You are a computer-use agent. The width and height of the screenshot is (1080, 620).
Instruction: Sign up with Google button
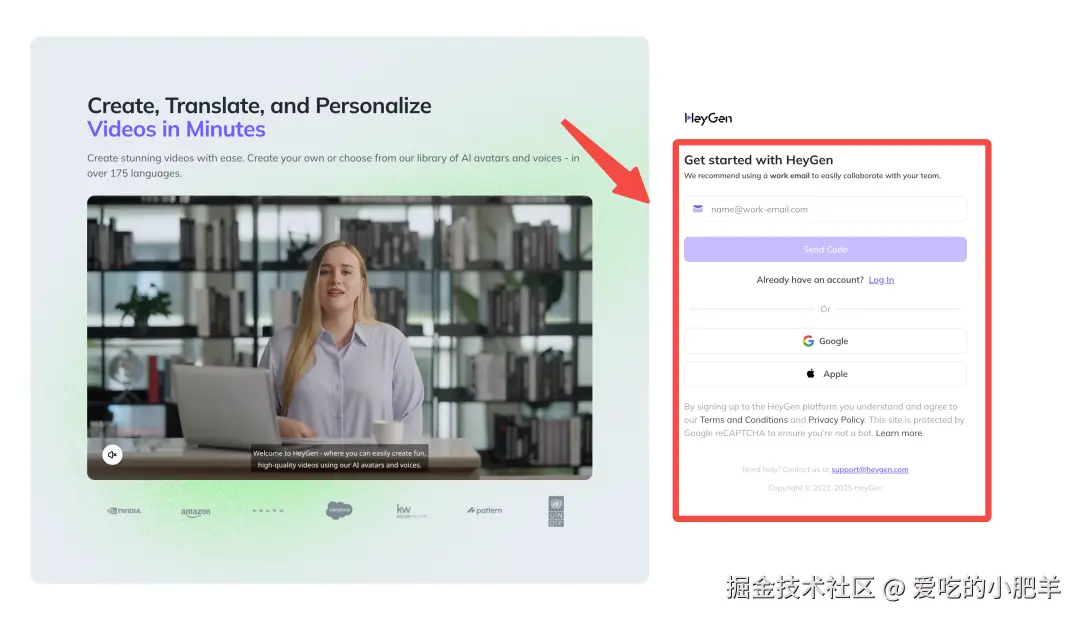pos(825,341)
